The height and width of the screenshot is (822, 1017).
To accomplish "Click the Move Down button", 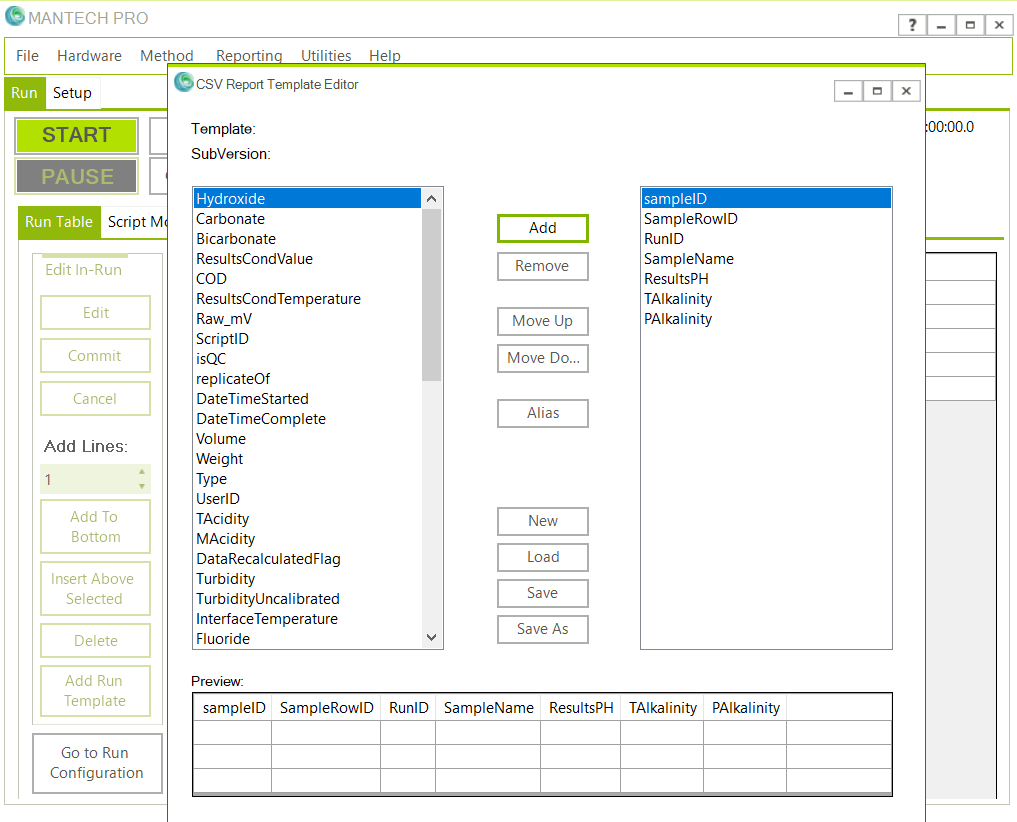I will click(x=543, y=358).
